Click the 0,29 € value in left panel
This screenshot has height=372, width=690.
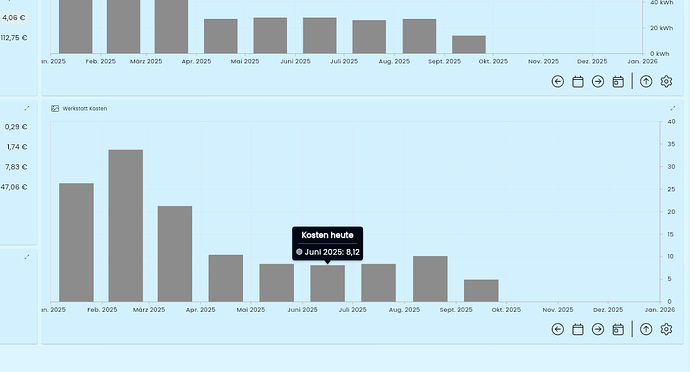pyautogui.click(x=16, y=127)
